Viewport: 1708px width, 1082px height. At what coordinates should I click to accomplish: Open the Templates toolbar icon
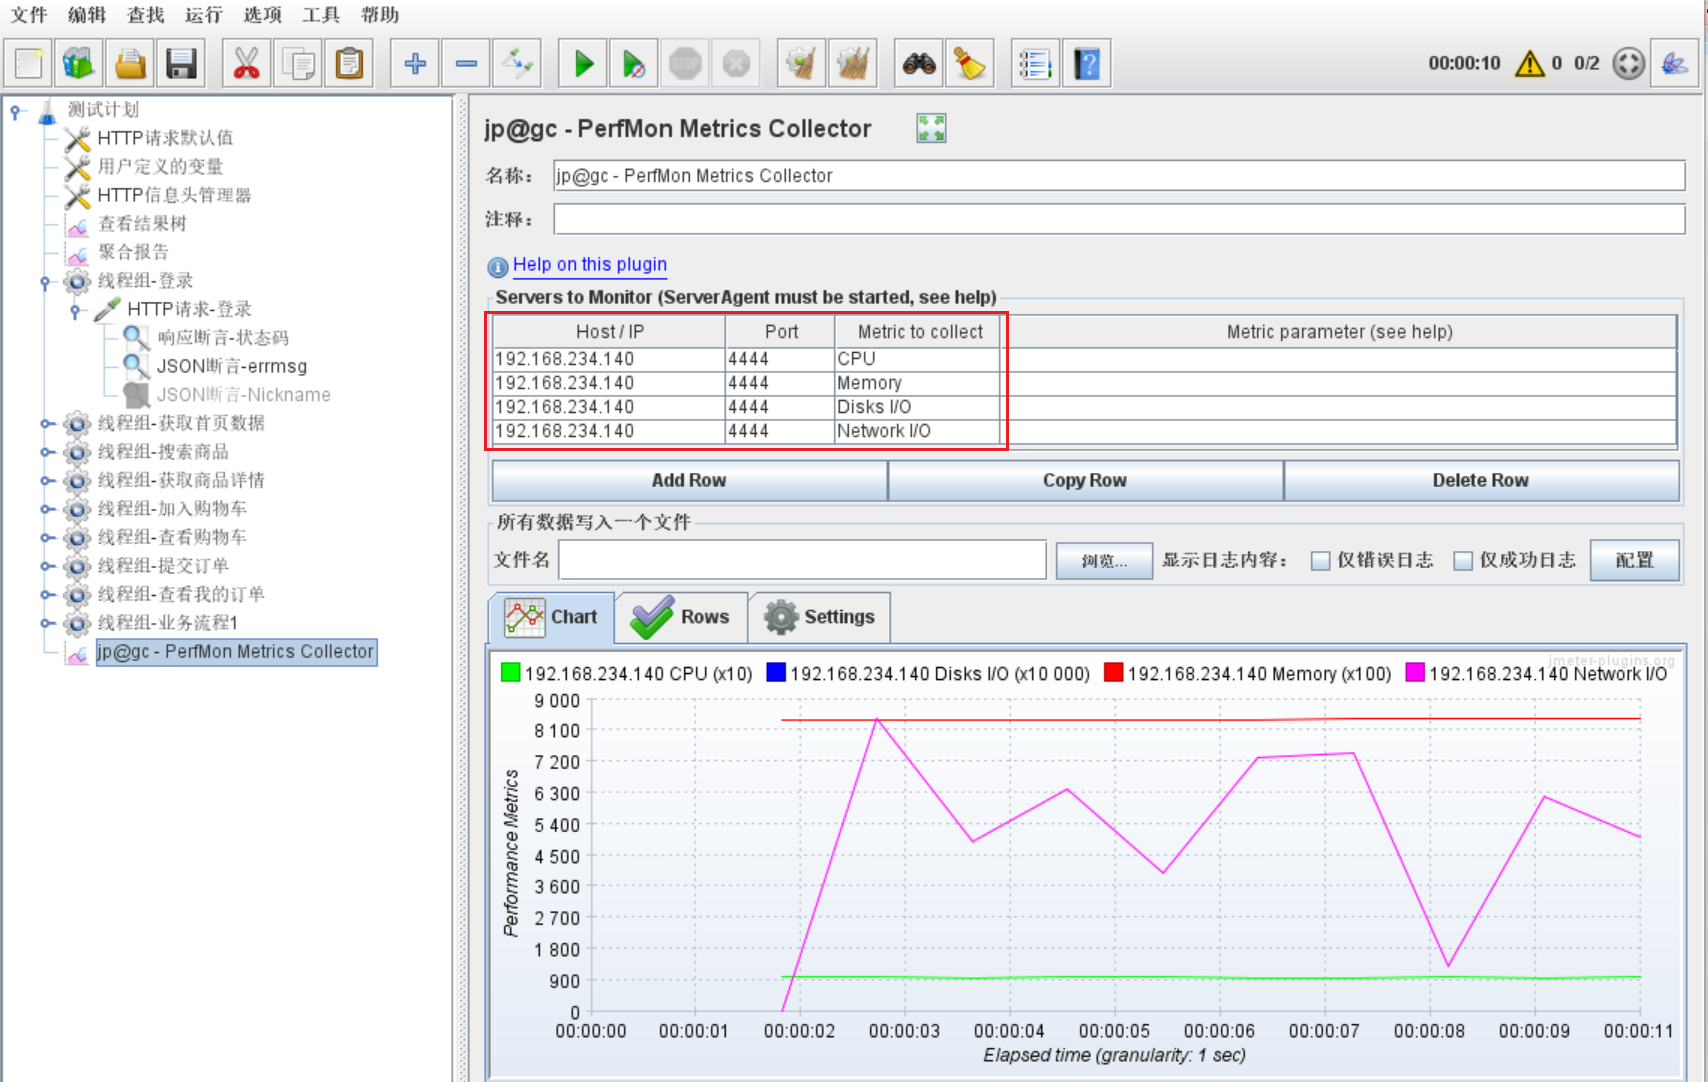(79, 64)
